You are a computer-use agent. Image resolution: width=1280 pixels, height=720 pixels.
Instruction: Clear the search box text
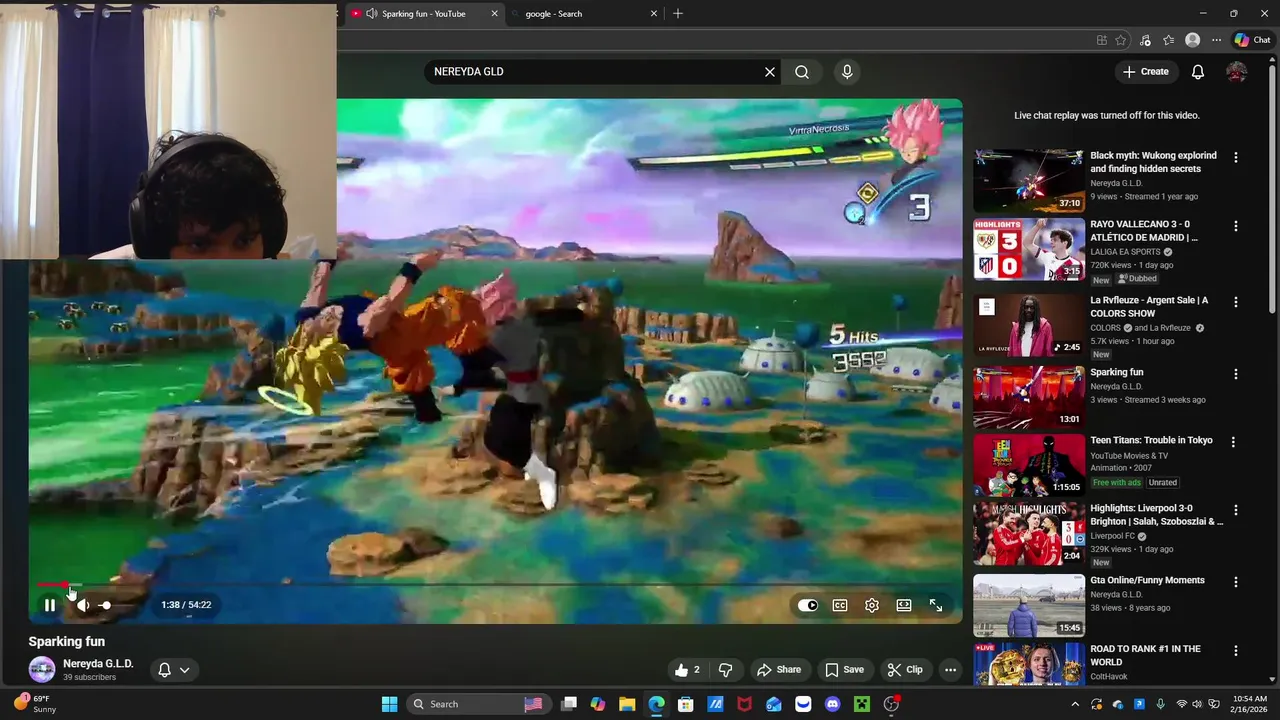click(770, 72)
